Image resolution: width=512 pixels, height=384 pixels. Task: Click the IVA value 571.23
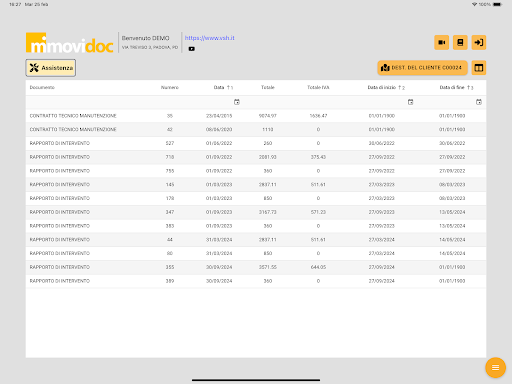pos(318,212)
